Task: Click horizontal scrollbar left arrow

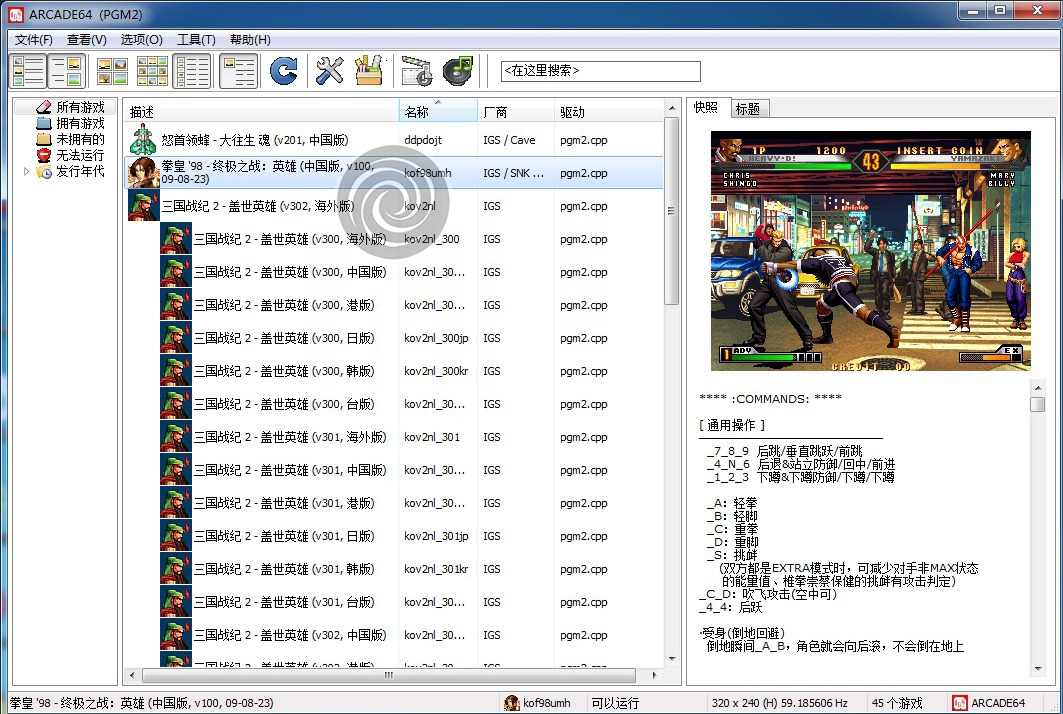Action: coord(132,675)
